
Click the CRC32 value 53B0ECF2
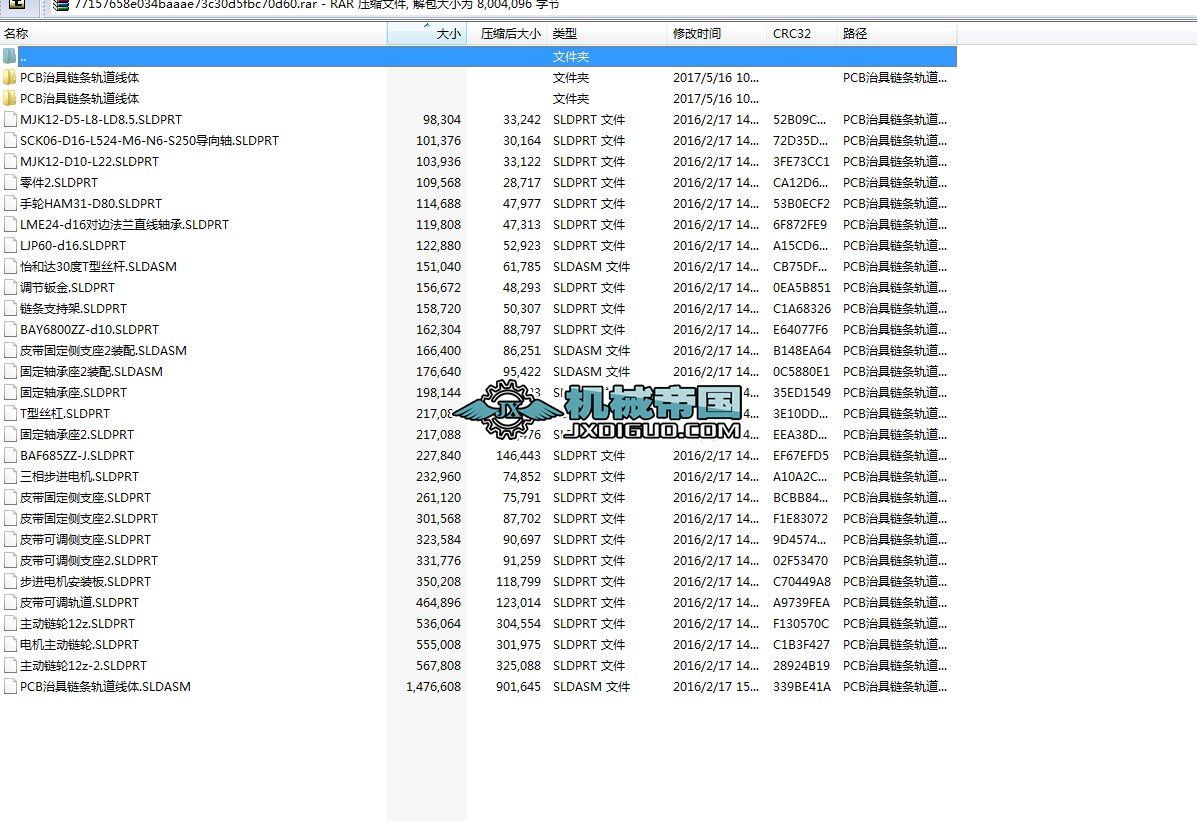pos(801,203)
